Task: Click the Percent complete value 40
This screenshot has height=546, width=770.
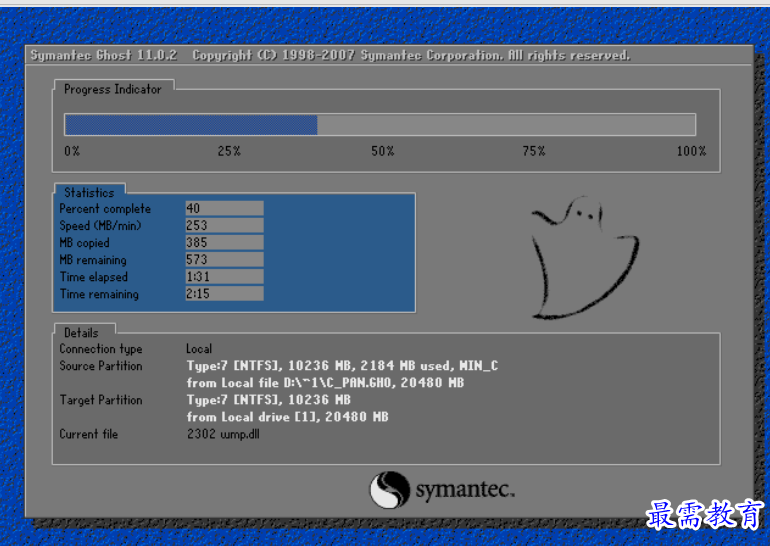Action: click(224, 208)
